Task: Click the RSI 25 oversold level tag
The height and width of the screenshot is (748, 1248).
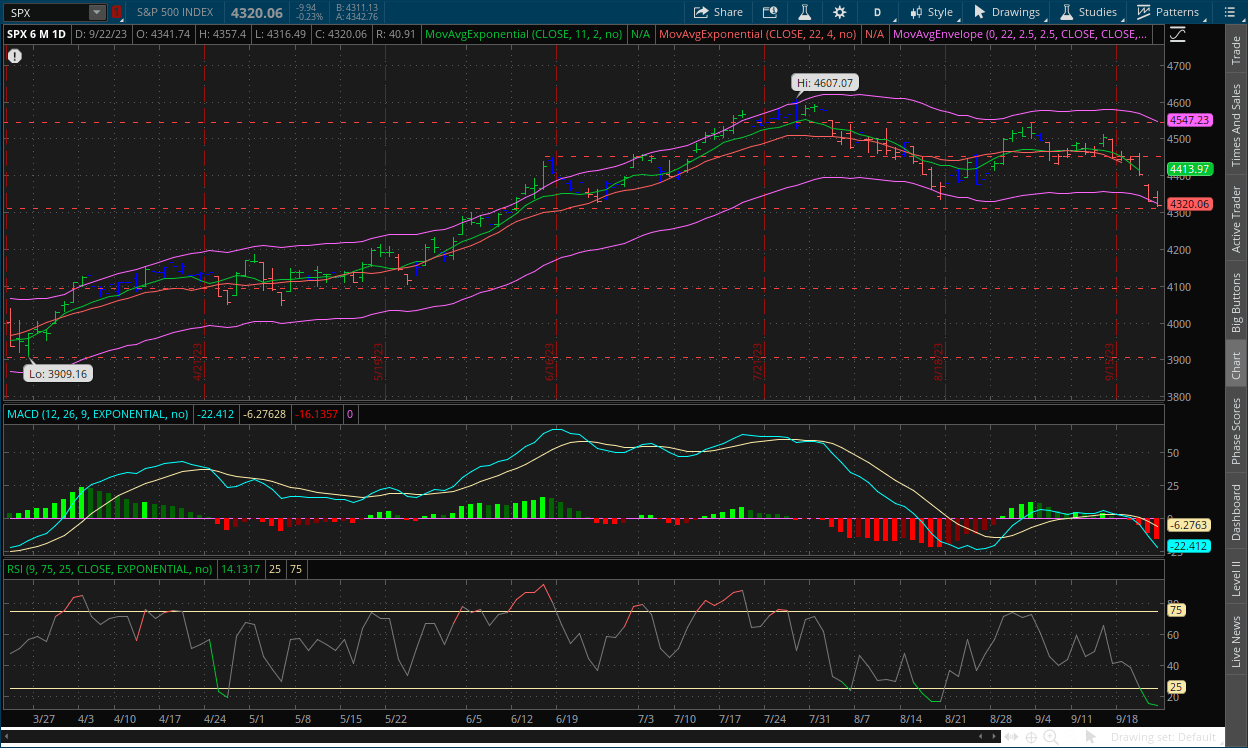Action: tap(1176, 688)
